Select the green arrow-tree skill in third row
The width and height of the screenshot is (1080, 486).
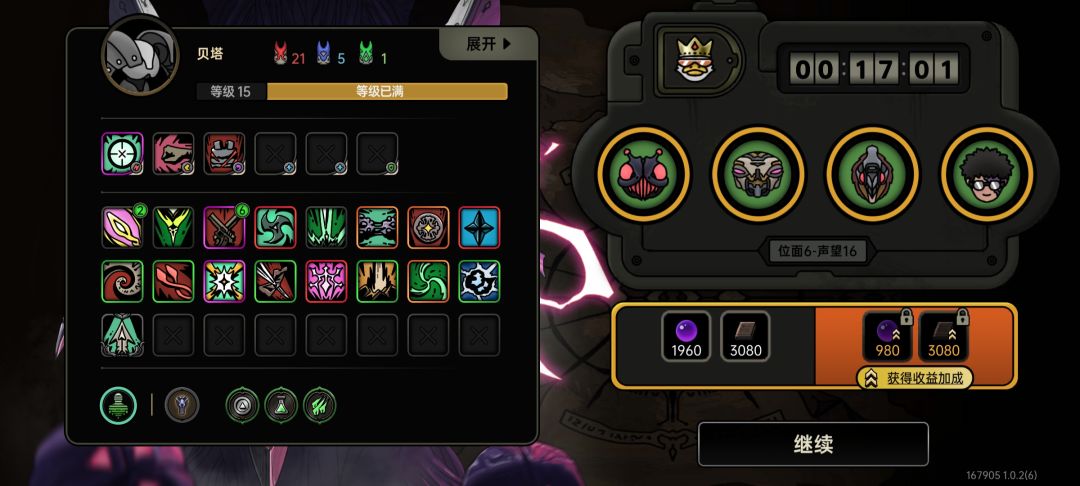point(123,335)
